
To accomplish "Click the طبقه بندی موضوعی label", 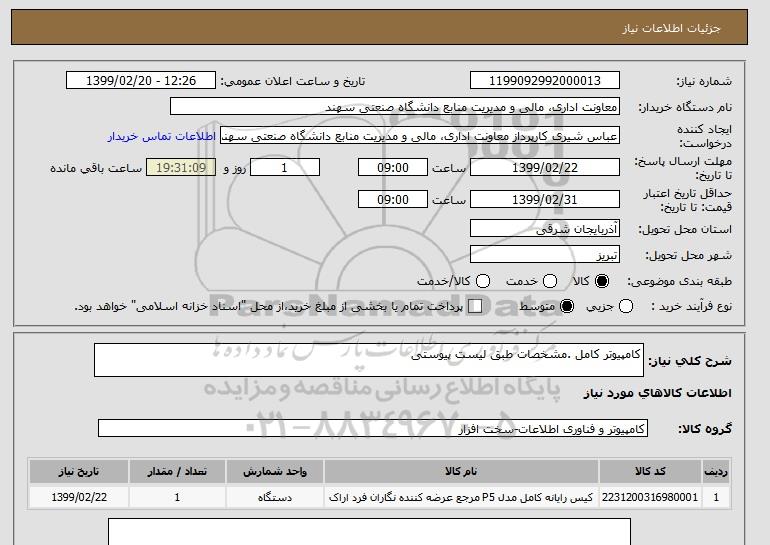I will (680, 281).
